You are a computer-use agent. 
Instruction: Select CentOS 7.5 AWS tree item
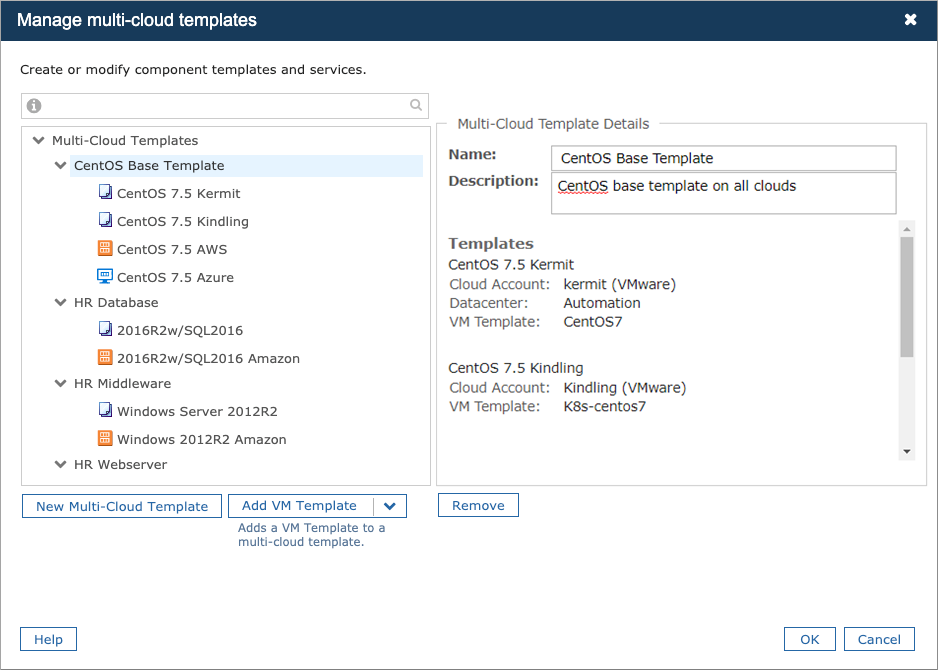click(x=172, y=249)
